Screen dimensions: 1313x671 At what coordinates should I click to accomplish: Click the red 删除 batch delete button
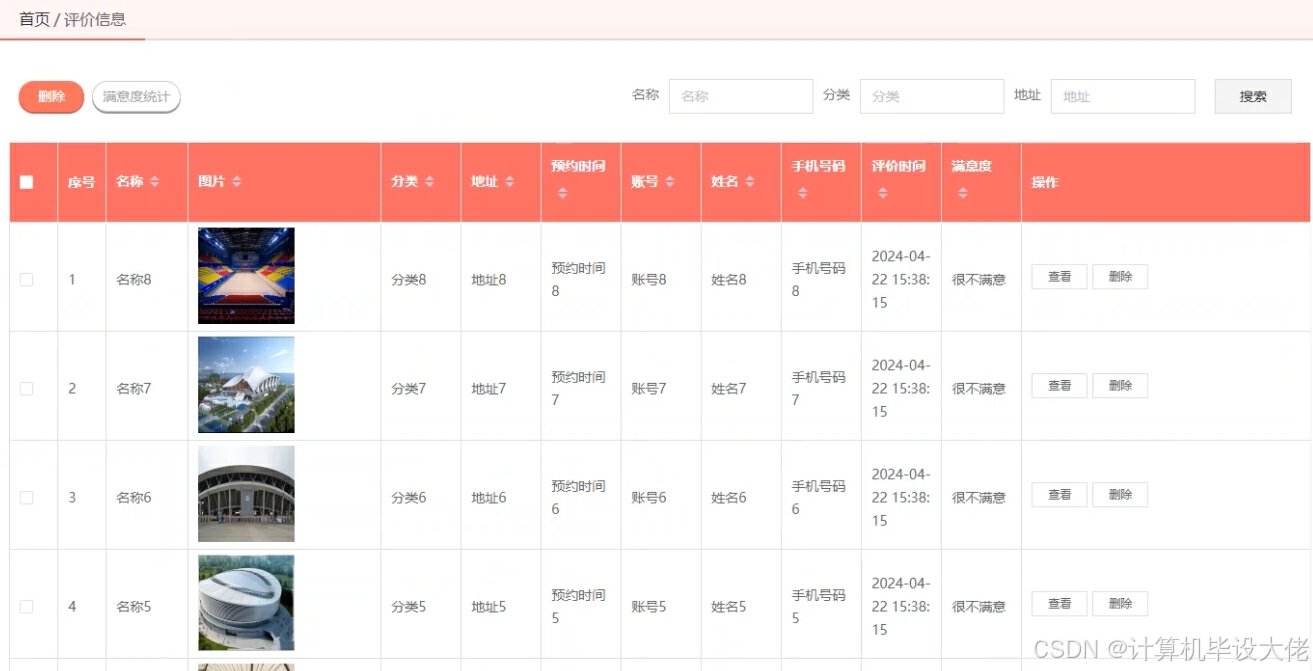coord(51,97)
